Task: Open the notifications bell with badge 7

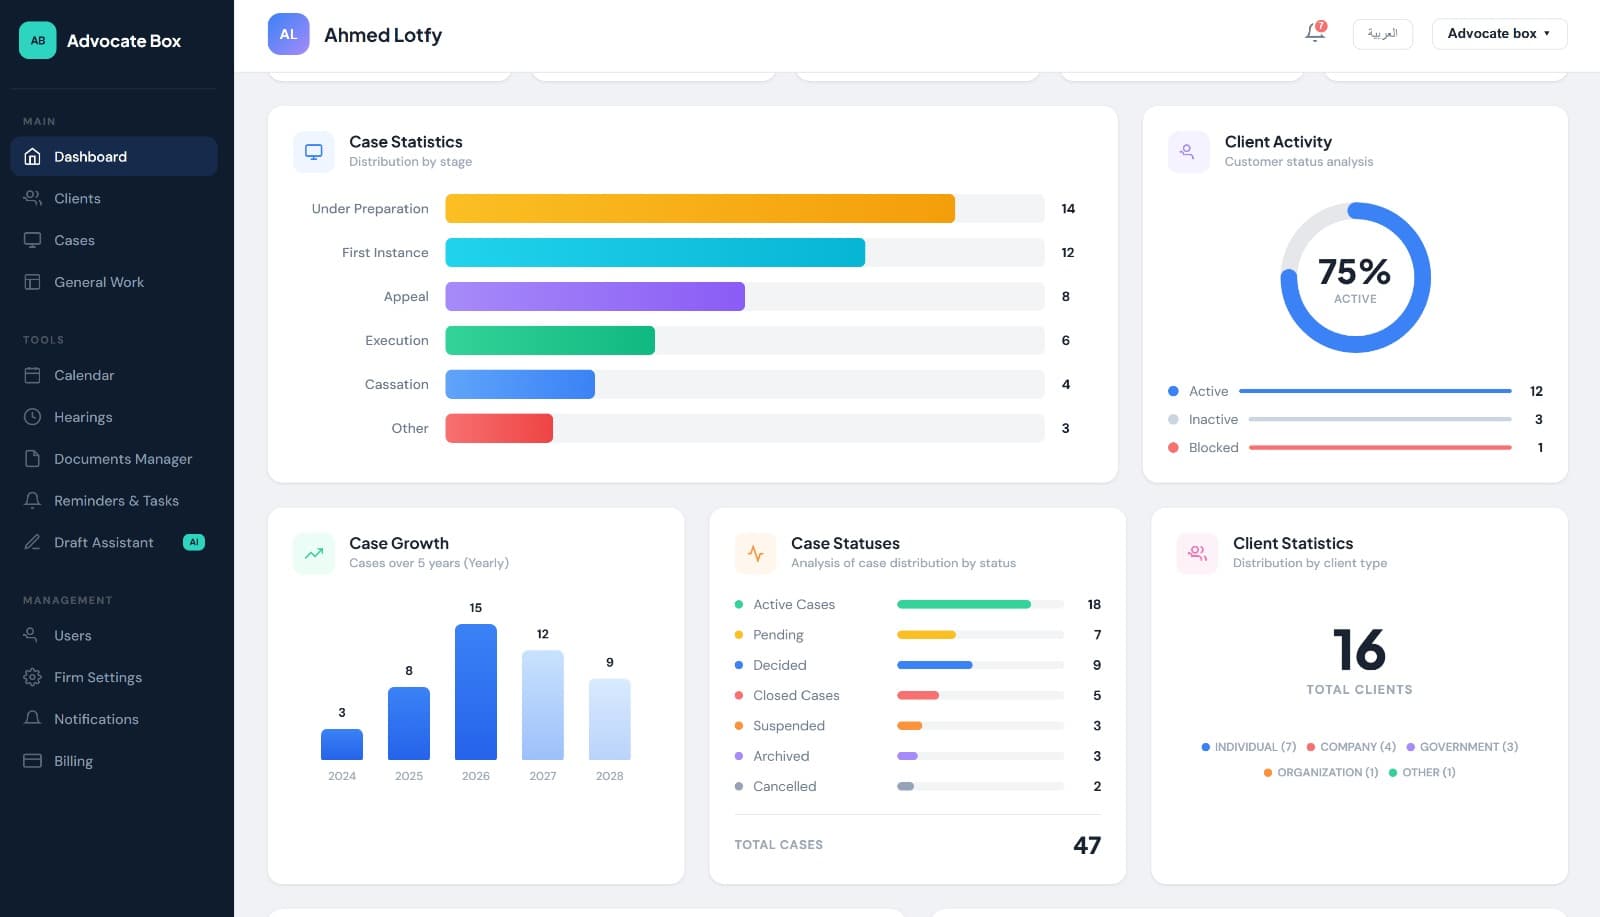Action: coord(1312,33)
